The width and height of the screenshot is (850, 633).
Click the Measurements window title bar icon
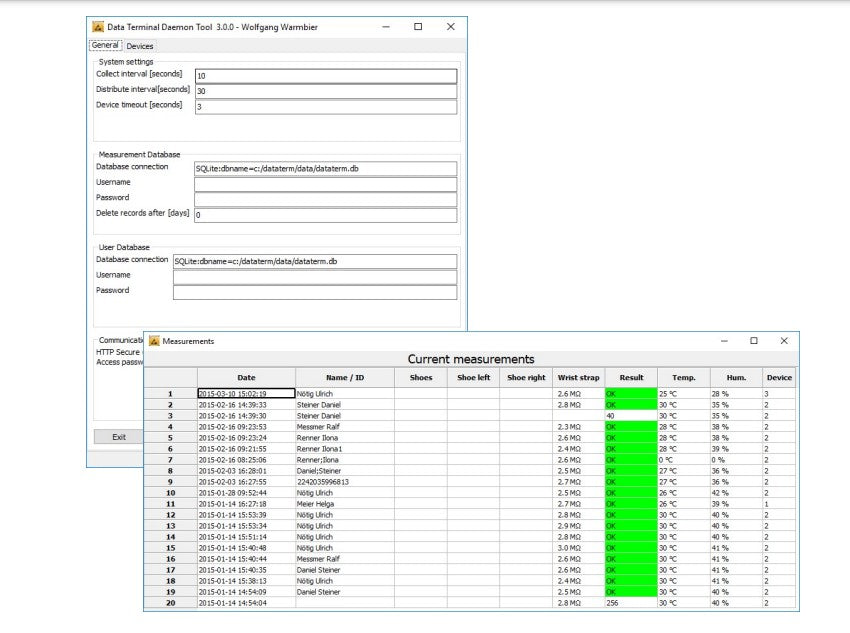[155, 341]
